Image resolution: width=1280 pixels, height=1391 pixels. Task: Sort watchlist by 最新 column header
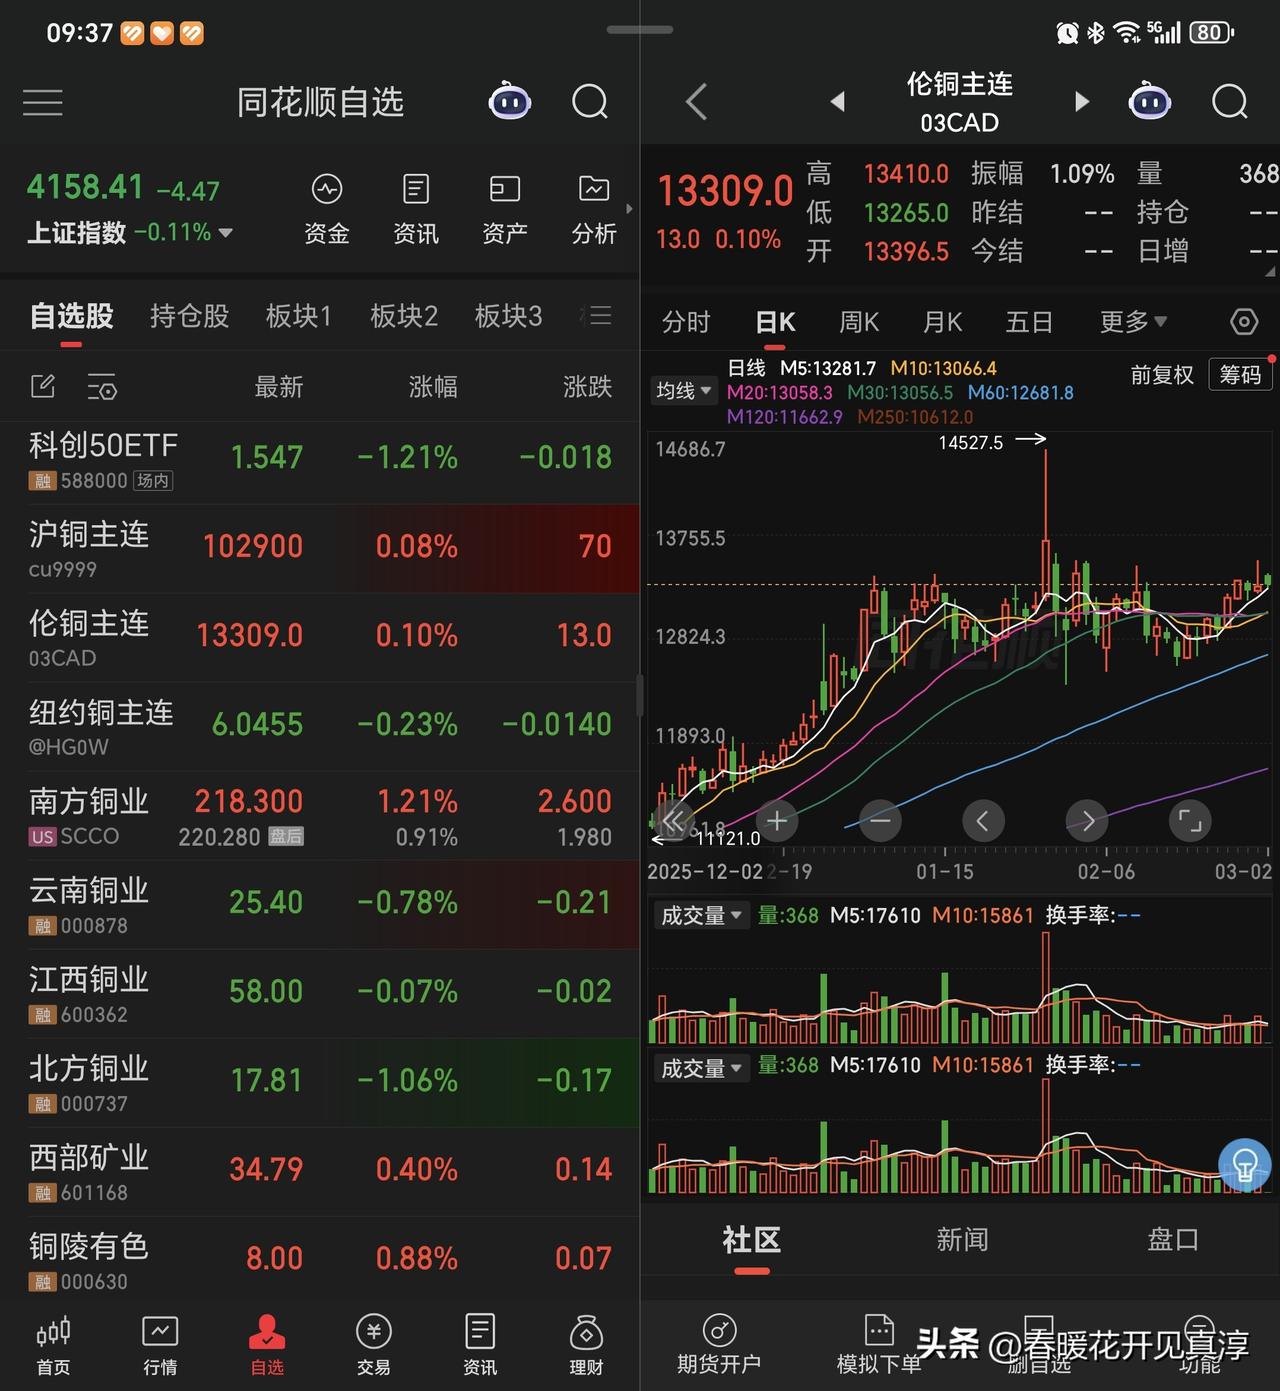coord(278,387)
